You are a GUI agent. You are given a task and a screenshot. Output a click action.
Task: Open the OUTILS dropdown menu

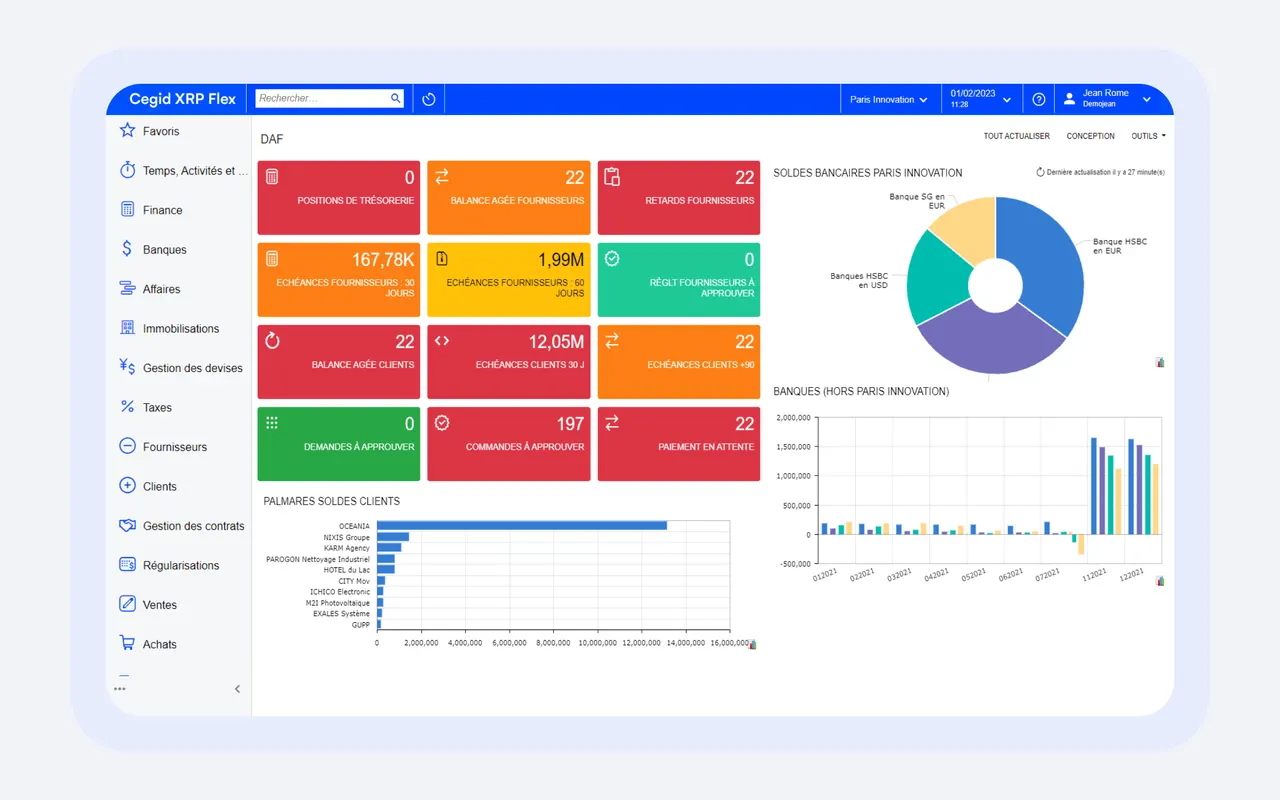(x=1148, y=136)
